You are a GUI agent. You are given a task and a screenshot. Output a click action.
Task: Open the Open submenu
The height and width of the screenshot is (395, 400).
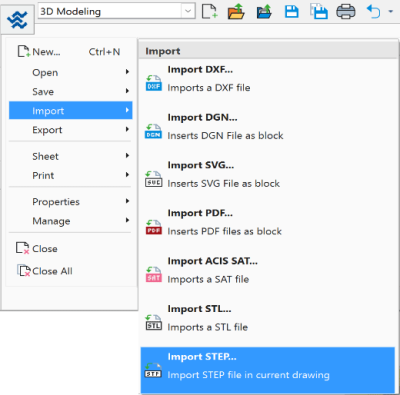[x=70, y=72]
